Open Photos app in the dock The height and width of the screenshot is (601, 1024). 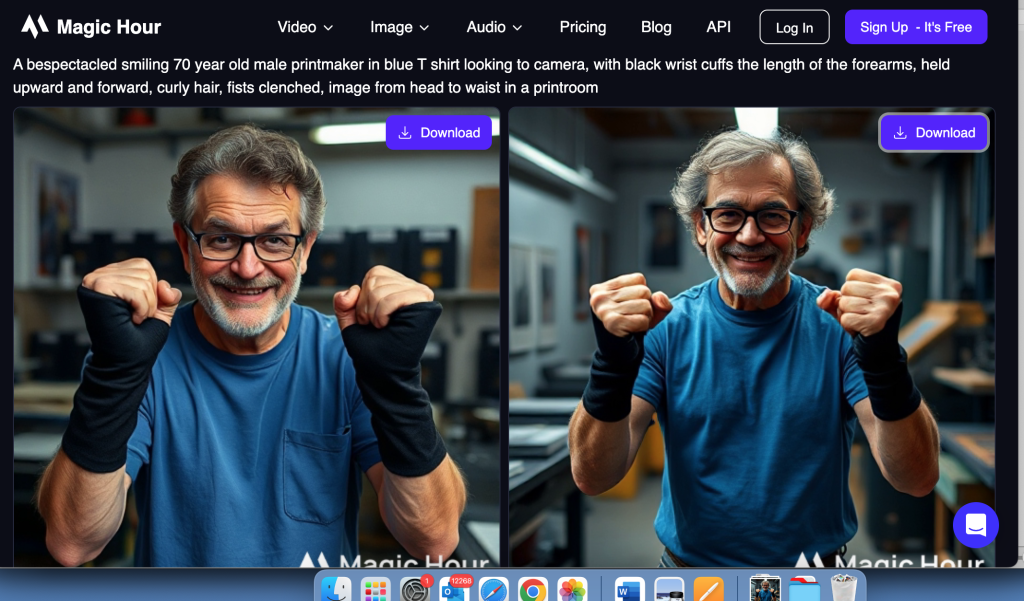tap(572, 589)
